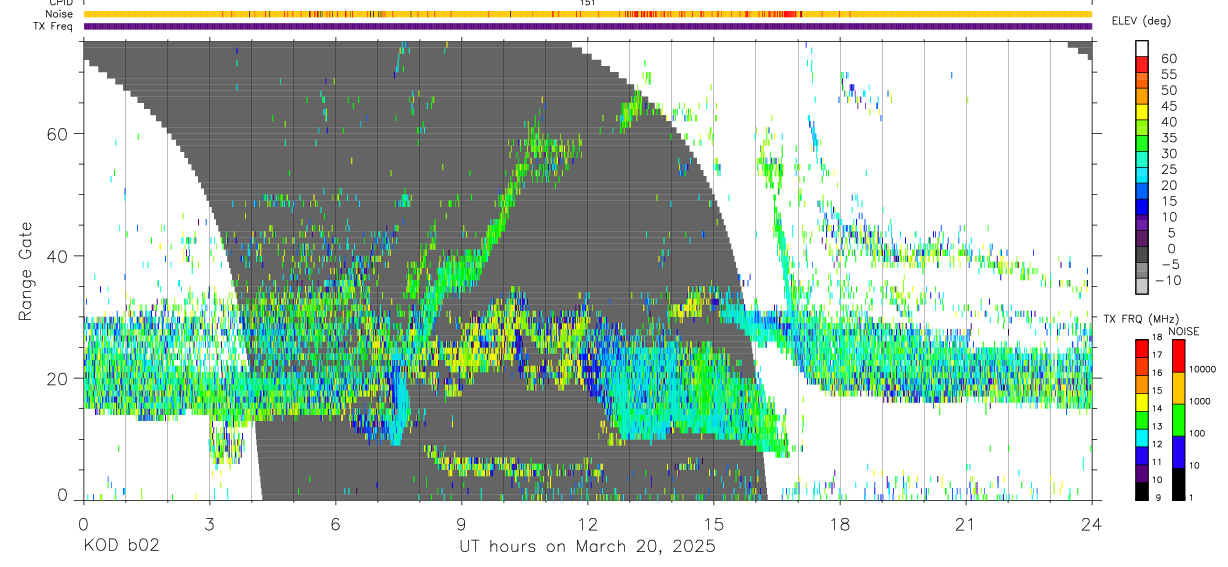Select the orange 1000–10000 noise swatch
The height and width of the screenshot is (567, 1228).
[x=1179, y=388]
